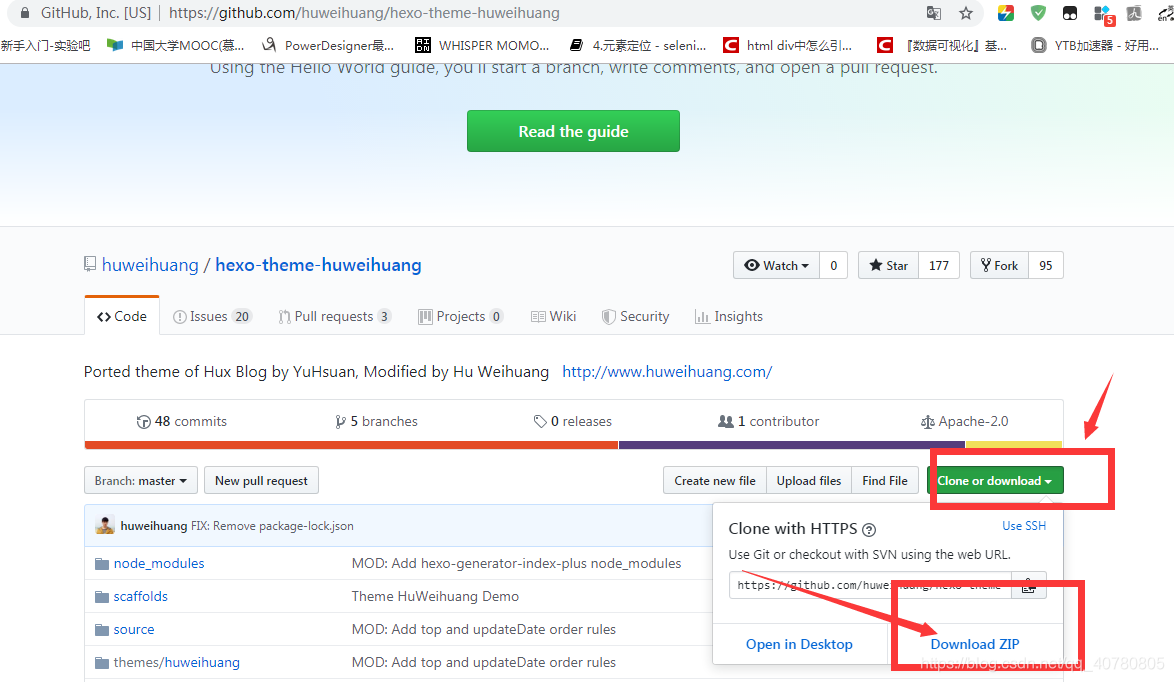
Task: Show the watchers count 0
Action: (x=833, y=266)
